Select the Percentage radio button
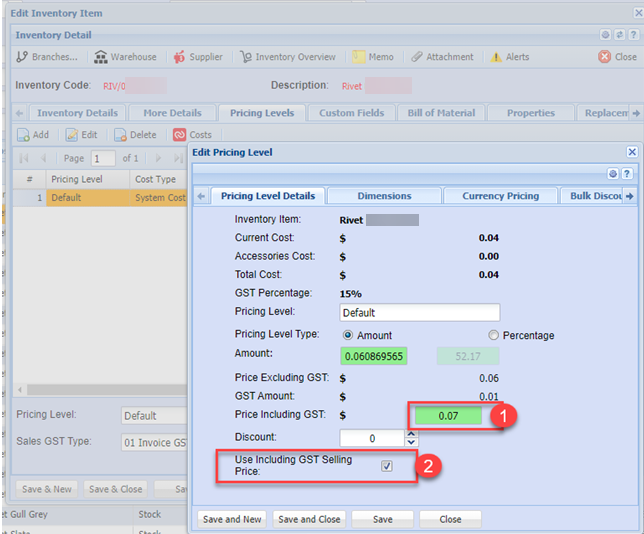 point(493,335)
